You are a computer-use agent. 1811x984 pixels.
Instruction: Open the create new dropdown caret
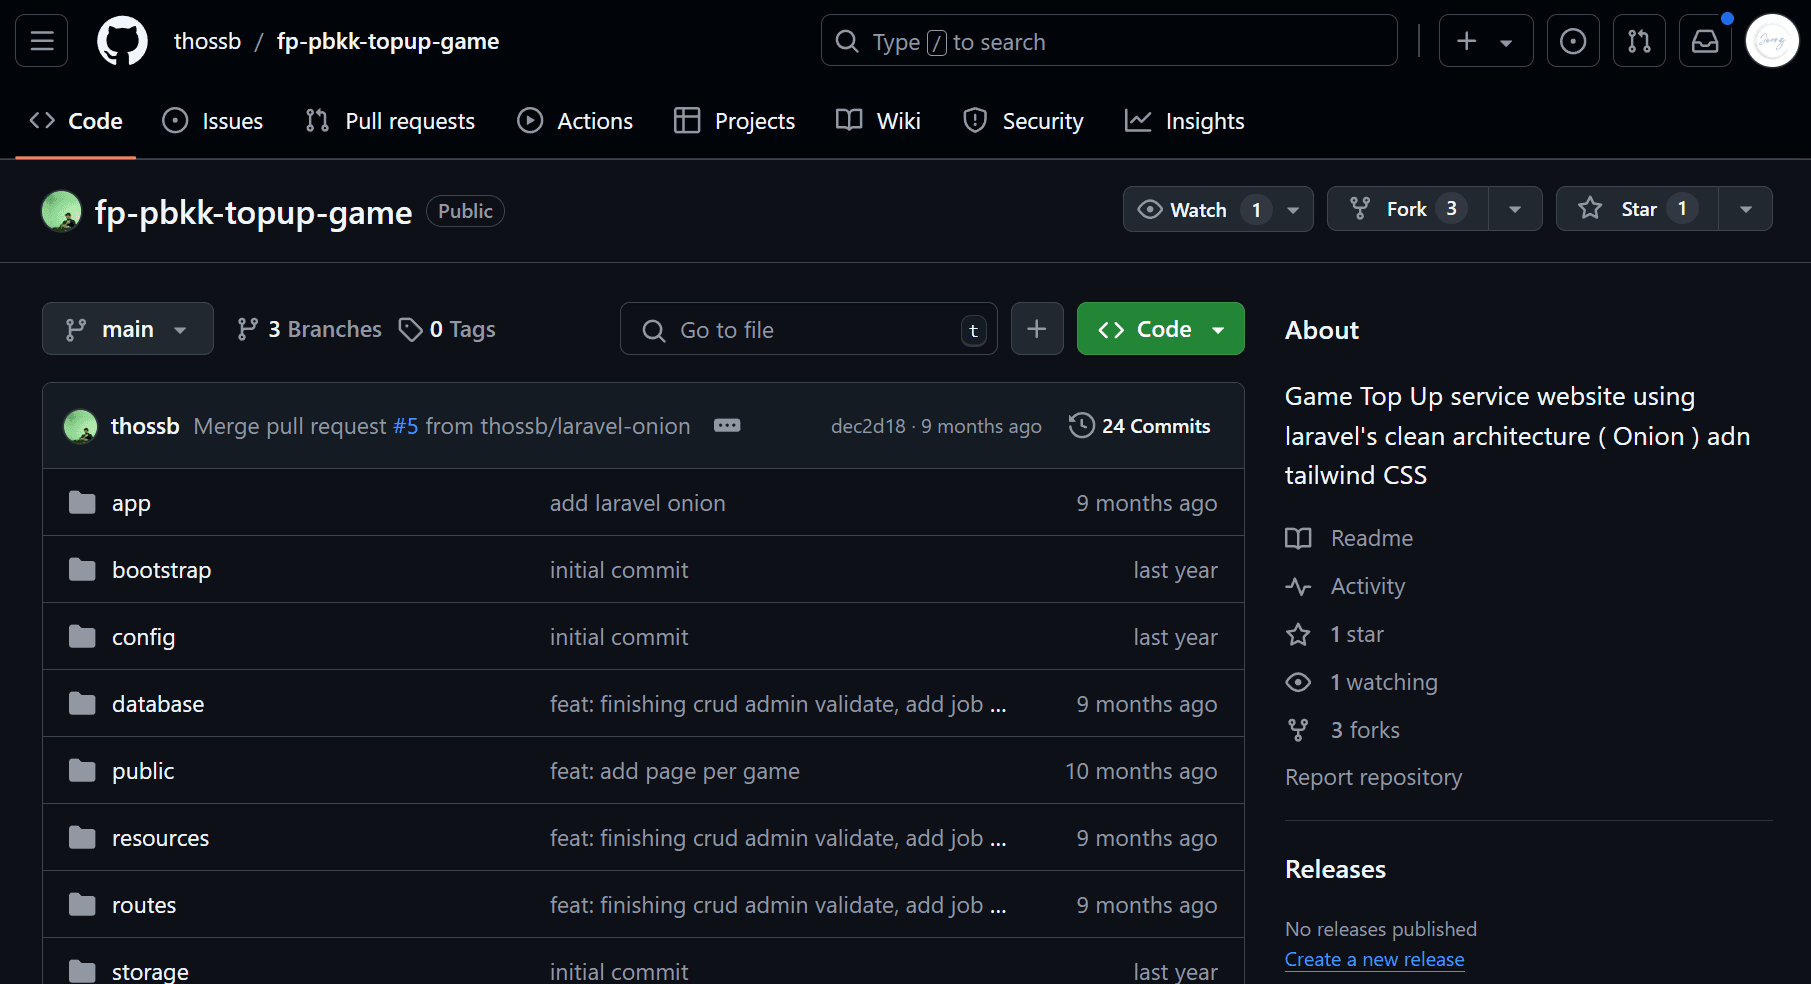pyautogui.click(x=1506, y=42)
